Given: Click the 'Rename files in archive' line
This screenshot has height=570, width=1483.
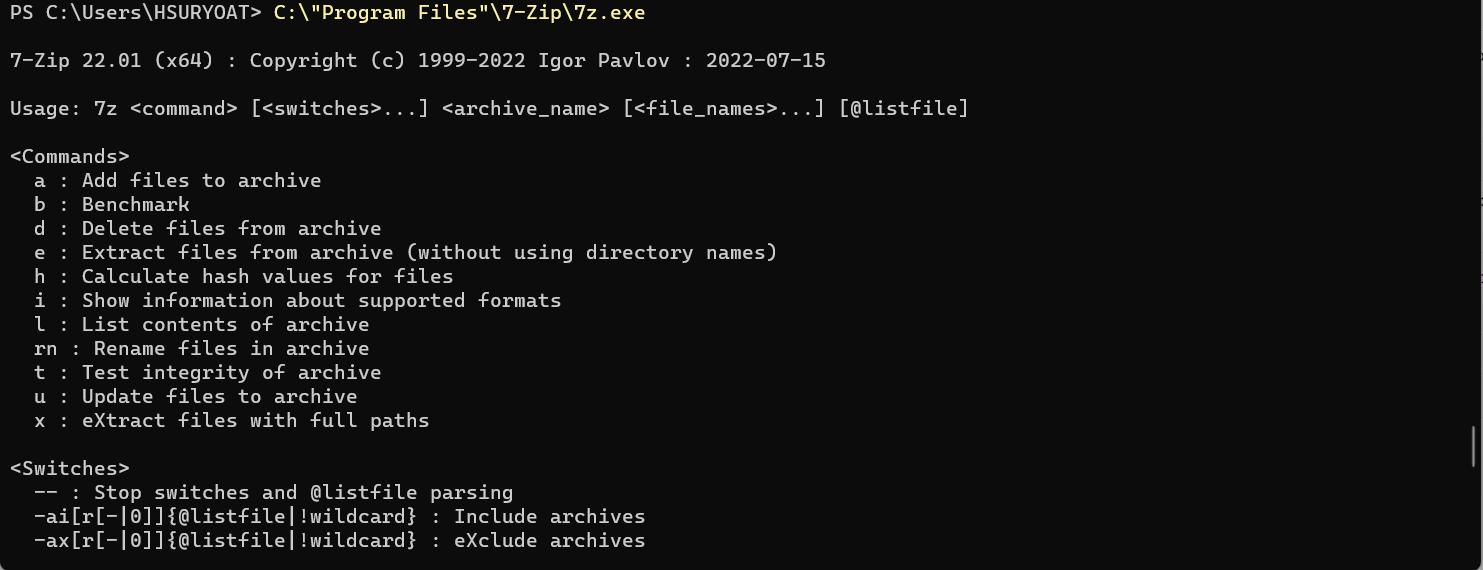Looking at the screenshot, I should coord(201,348).
